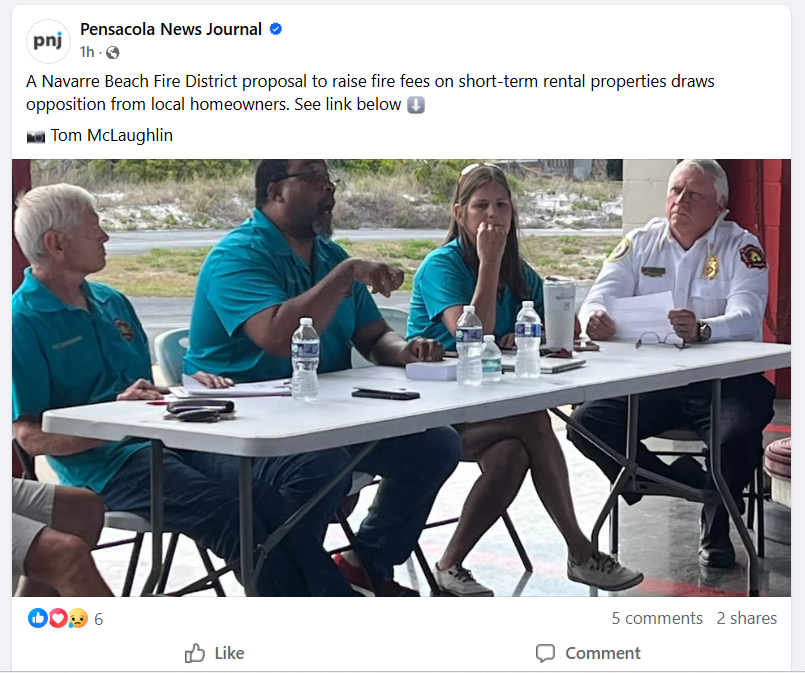Viewport: 805px width, 673px height.
Task: Open the 1h post timestamp
Action: tap(87, 52)
